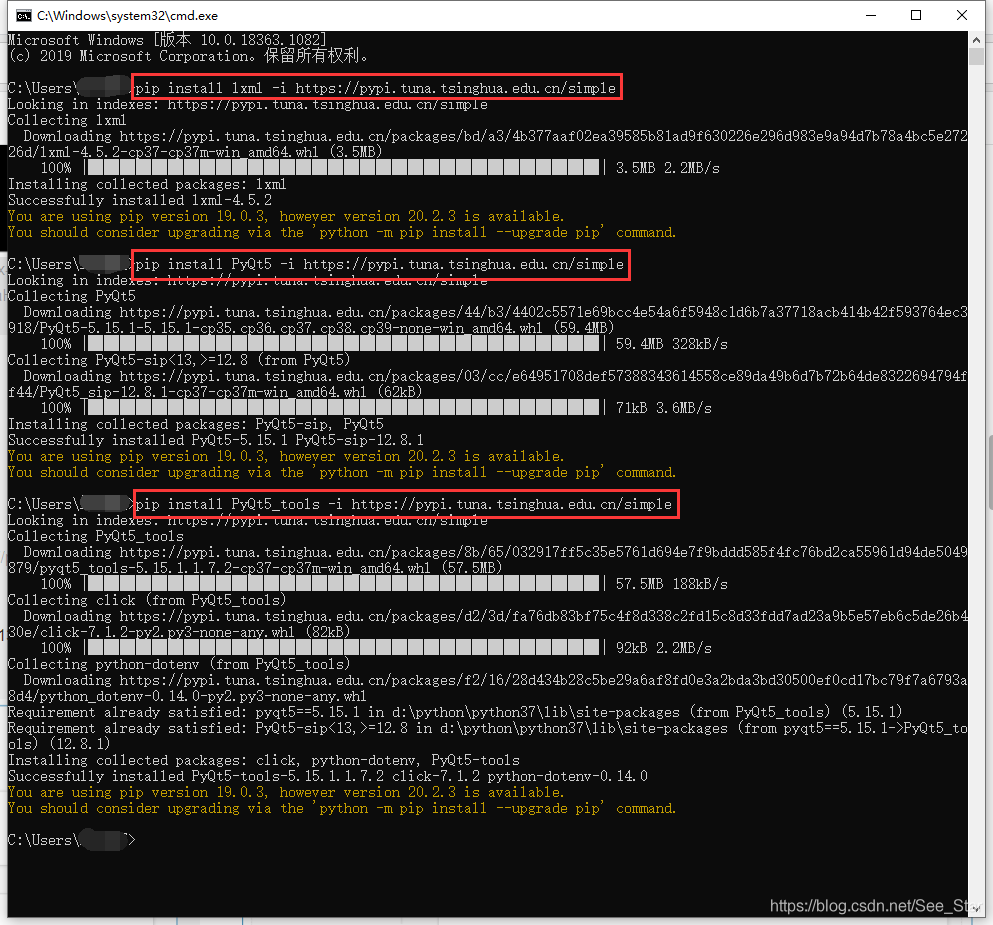This screenshot has height=925, width=993.
Task: Click the vertical scrollbar thumb
Action: [975, 56]
